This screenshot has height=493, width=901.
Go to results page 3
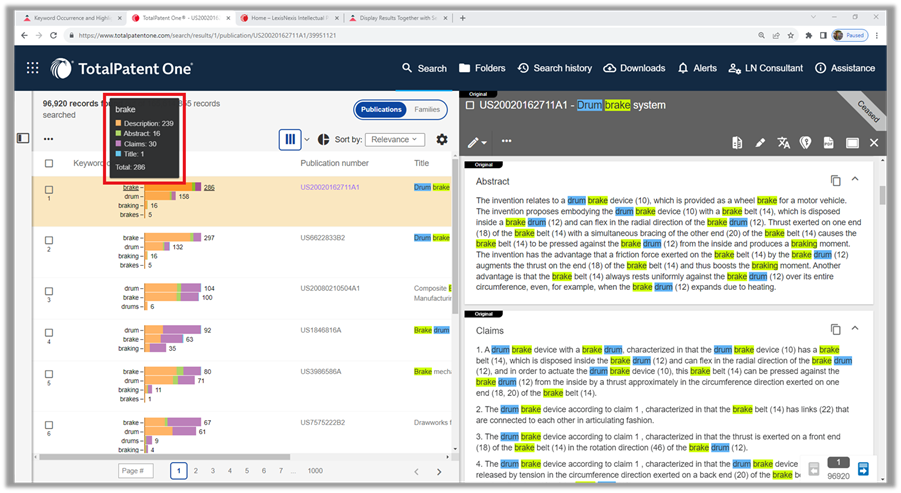[213, 471]
